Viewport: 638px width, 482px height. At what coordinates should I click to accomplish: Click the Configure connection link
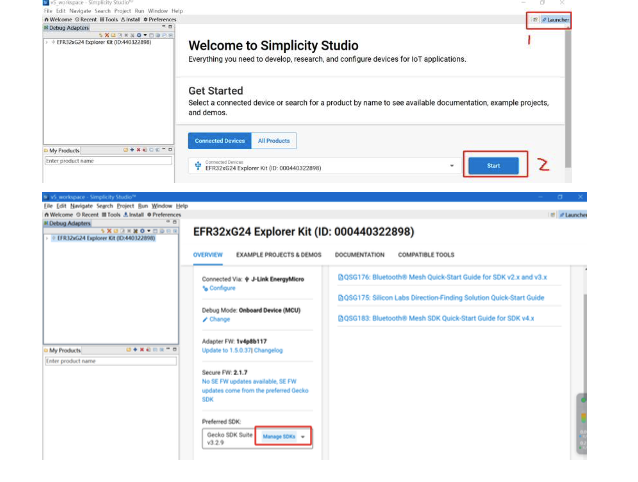219,288
